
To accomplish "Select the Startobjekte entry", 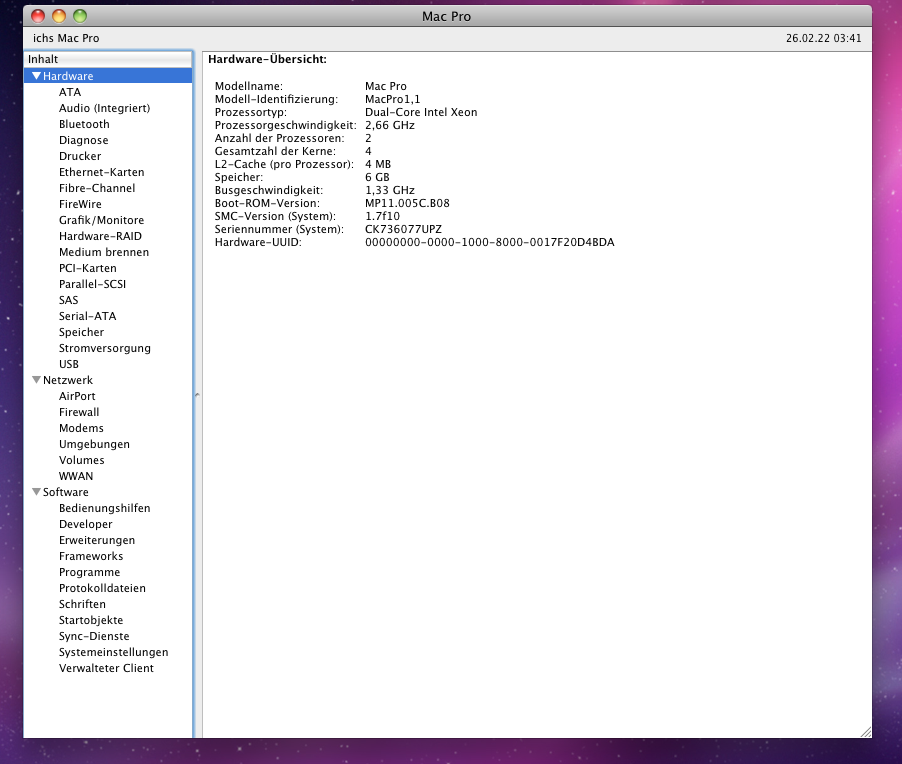I will pyautogui.click(x=91, y=621).
